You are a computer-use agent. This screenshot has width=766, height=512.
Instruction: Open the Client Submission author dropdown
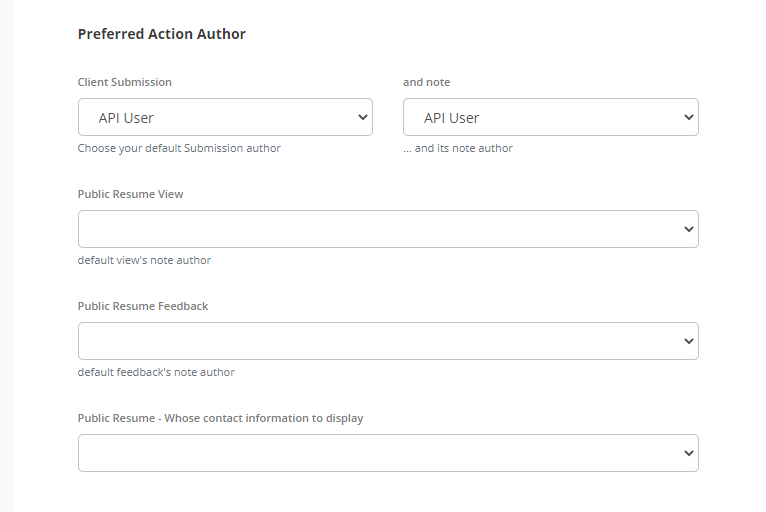pos(225,117)
